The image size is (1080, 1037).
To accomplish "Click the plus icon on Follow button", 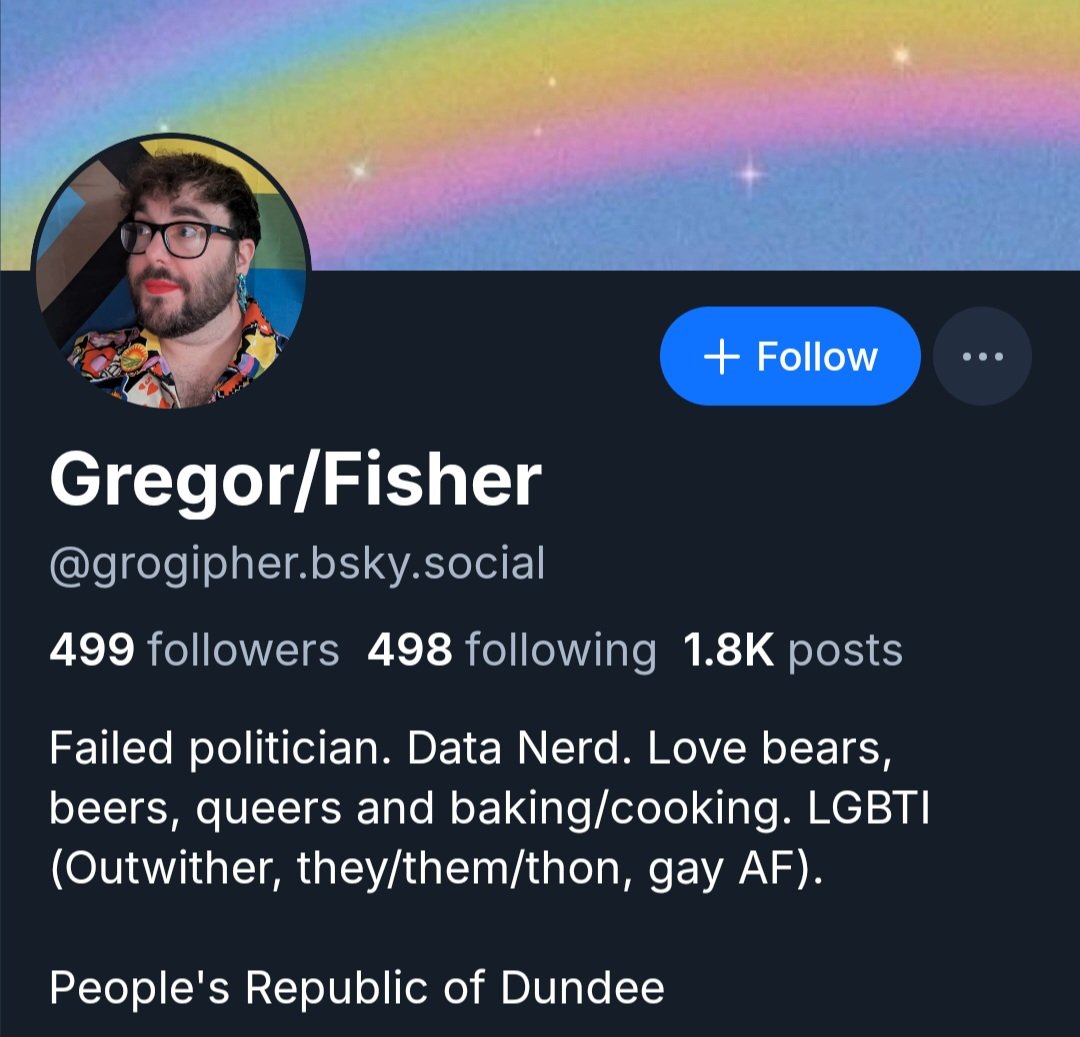I will 721,357.
